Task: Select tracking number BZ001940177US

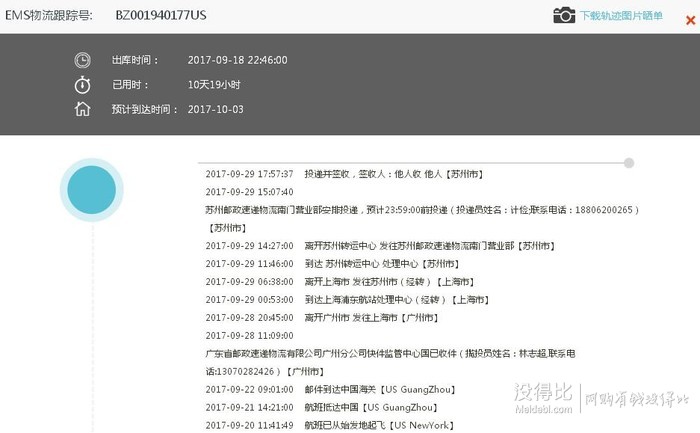Action: [161, 16]
